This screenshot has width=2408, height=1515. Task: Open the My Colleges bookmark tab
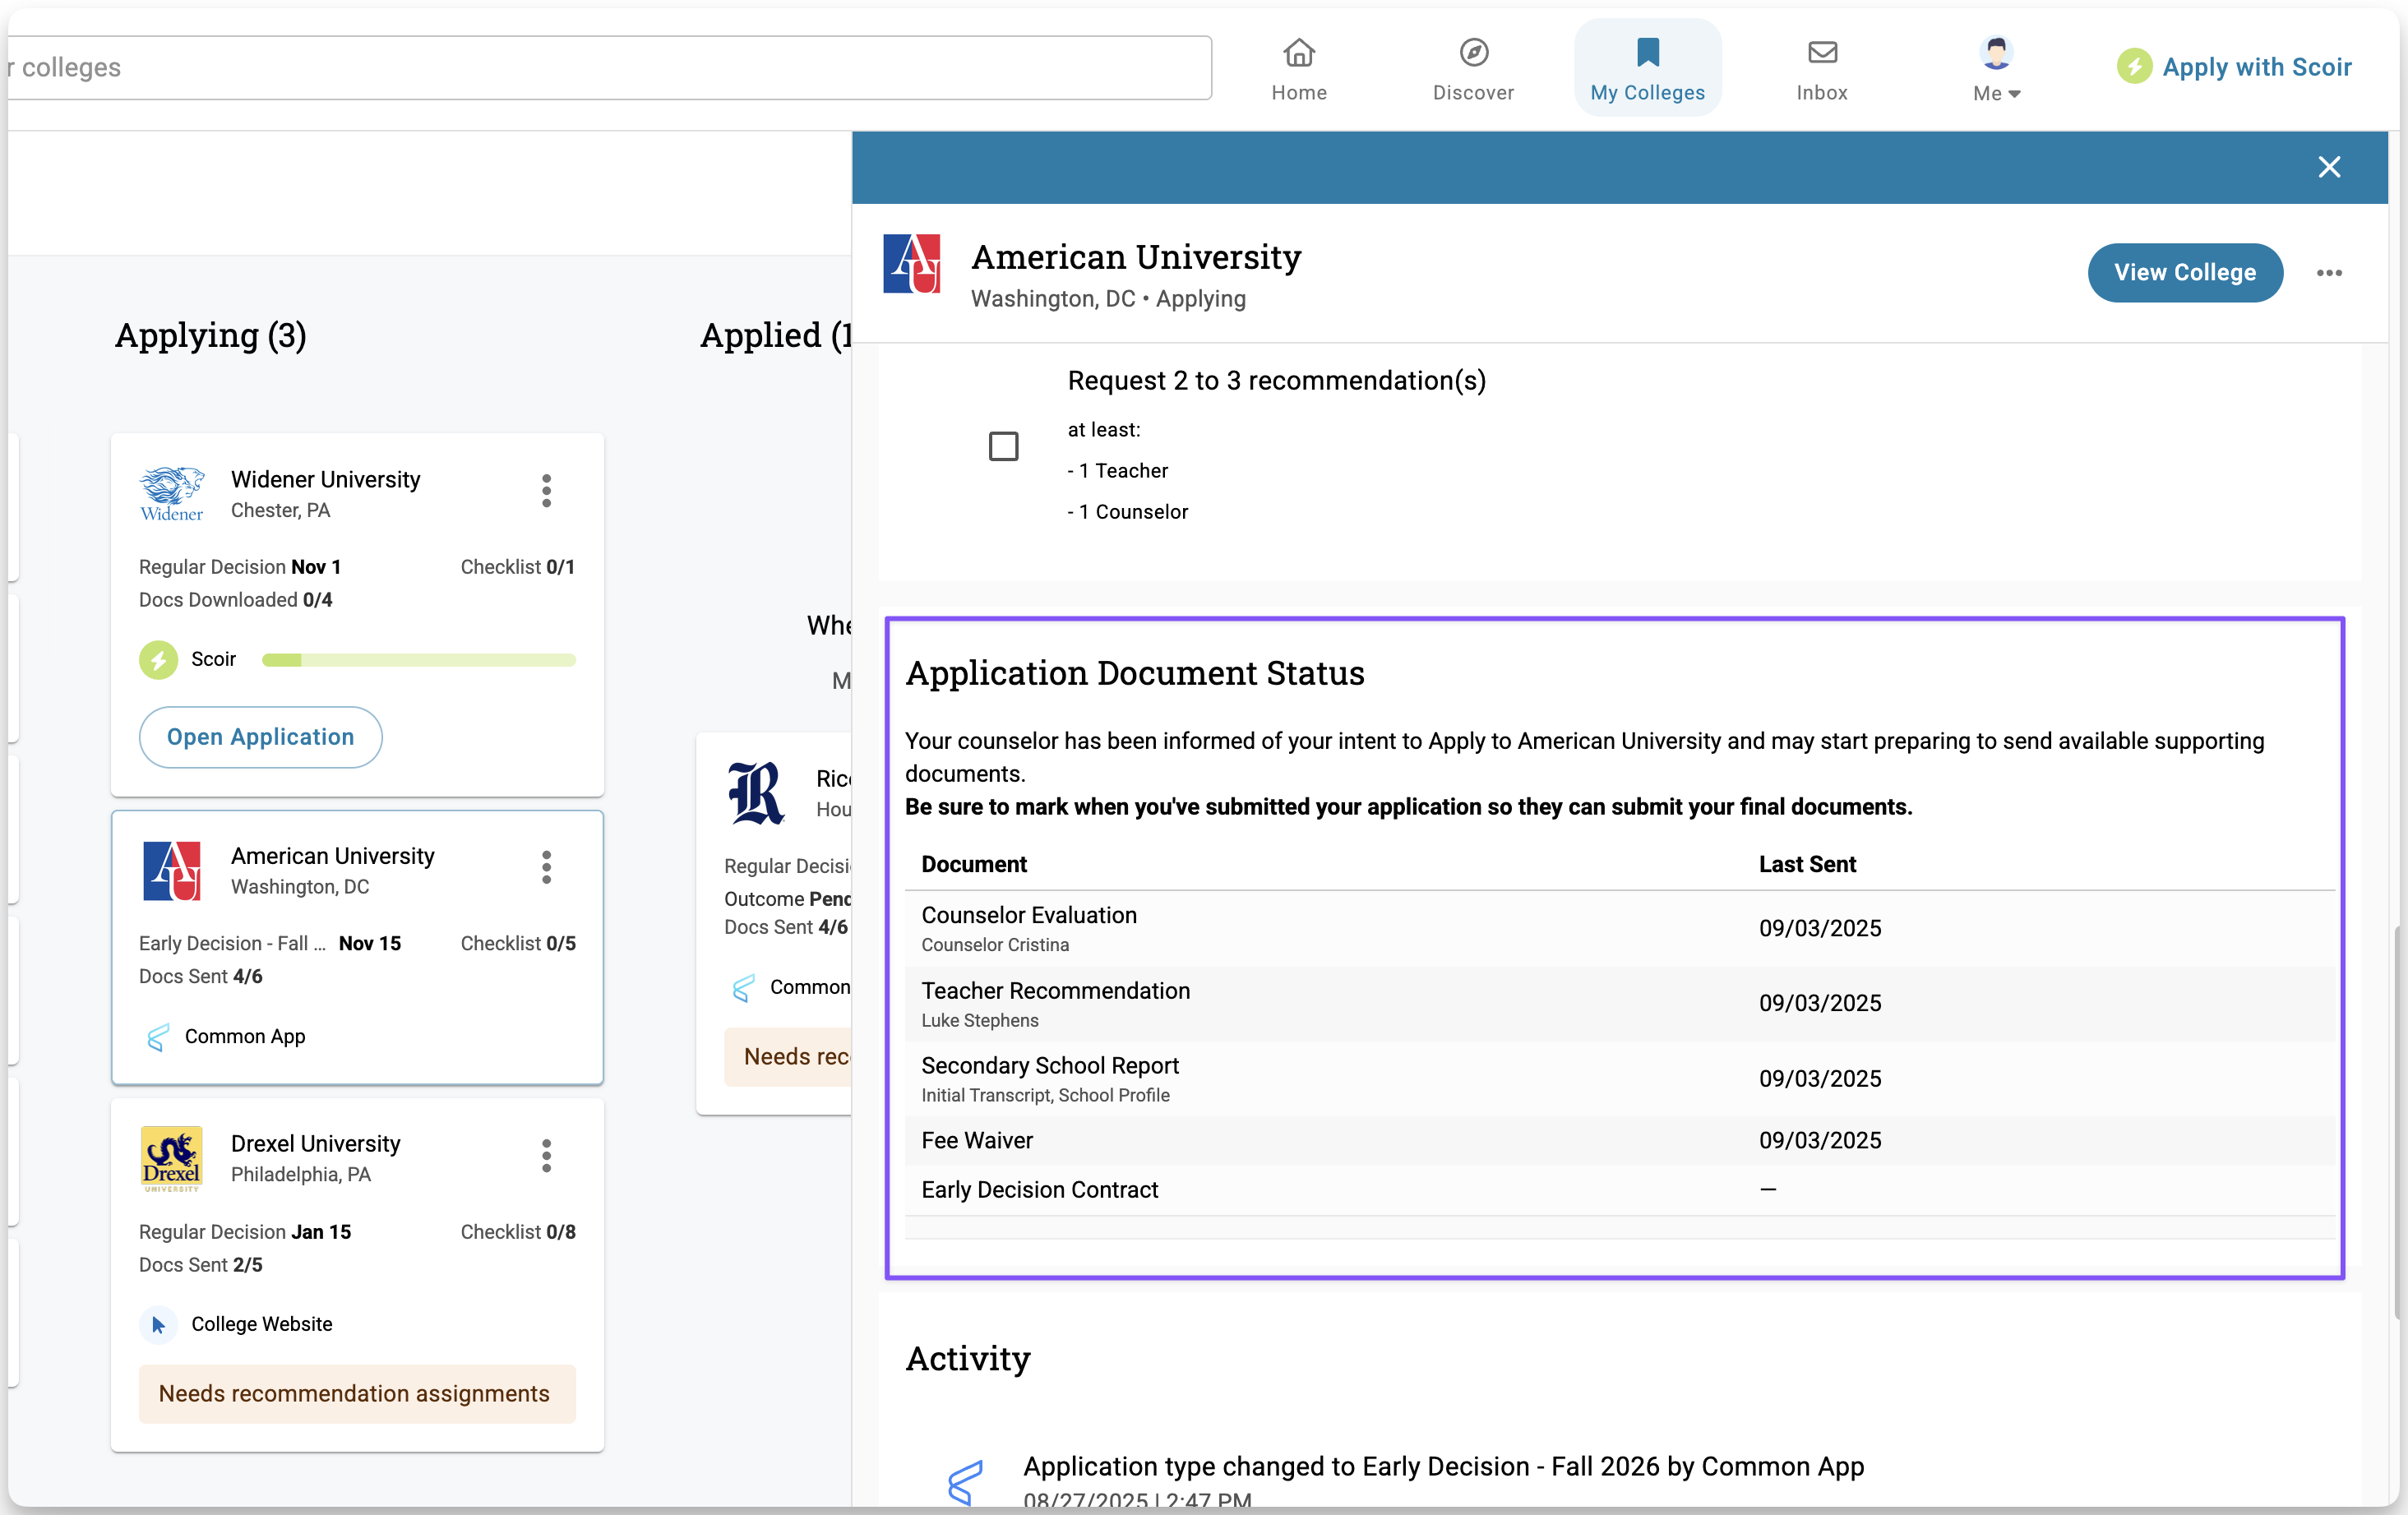pos(1647,69)
